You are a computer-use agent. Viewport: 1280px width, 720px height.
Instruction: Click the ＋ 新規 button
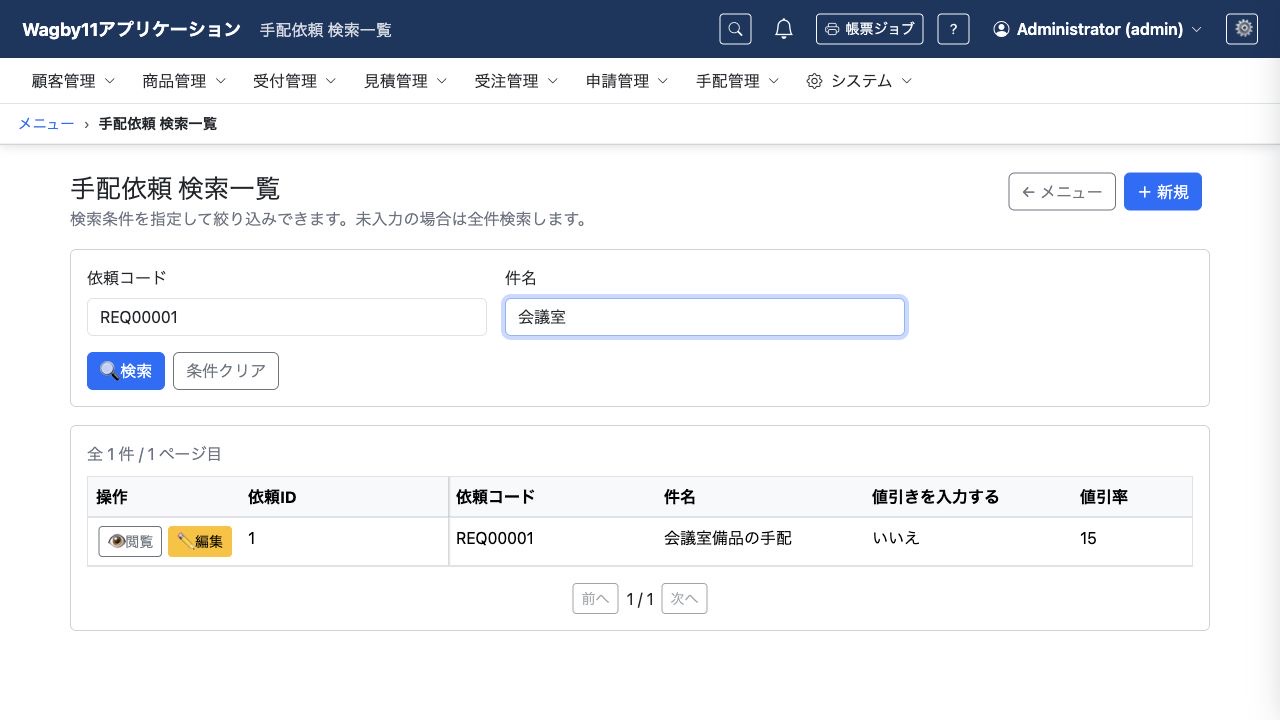pyautogui.click(x=1163, y=192)
